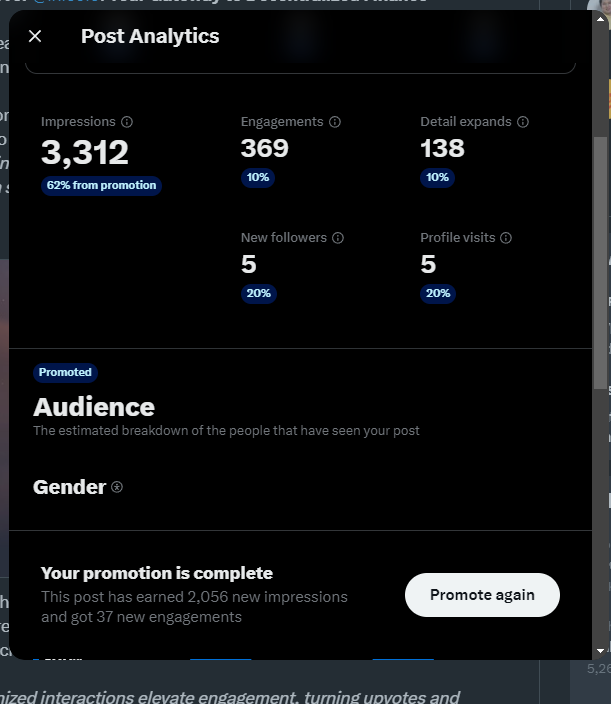
Task: Click the dialog's vertical scrollbar thumb
Action: point(600,263)
